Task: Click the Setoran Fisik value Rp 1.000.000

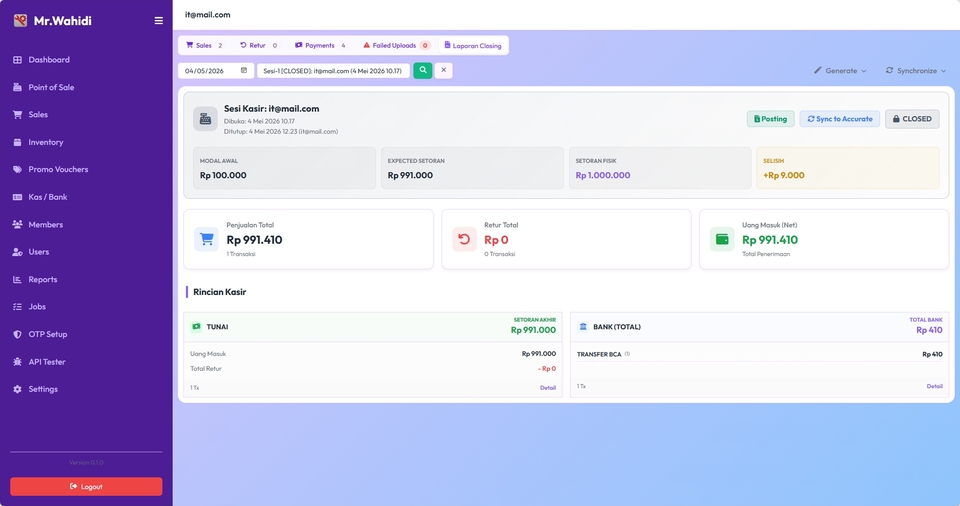Action: click(602, 175)
